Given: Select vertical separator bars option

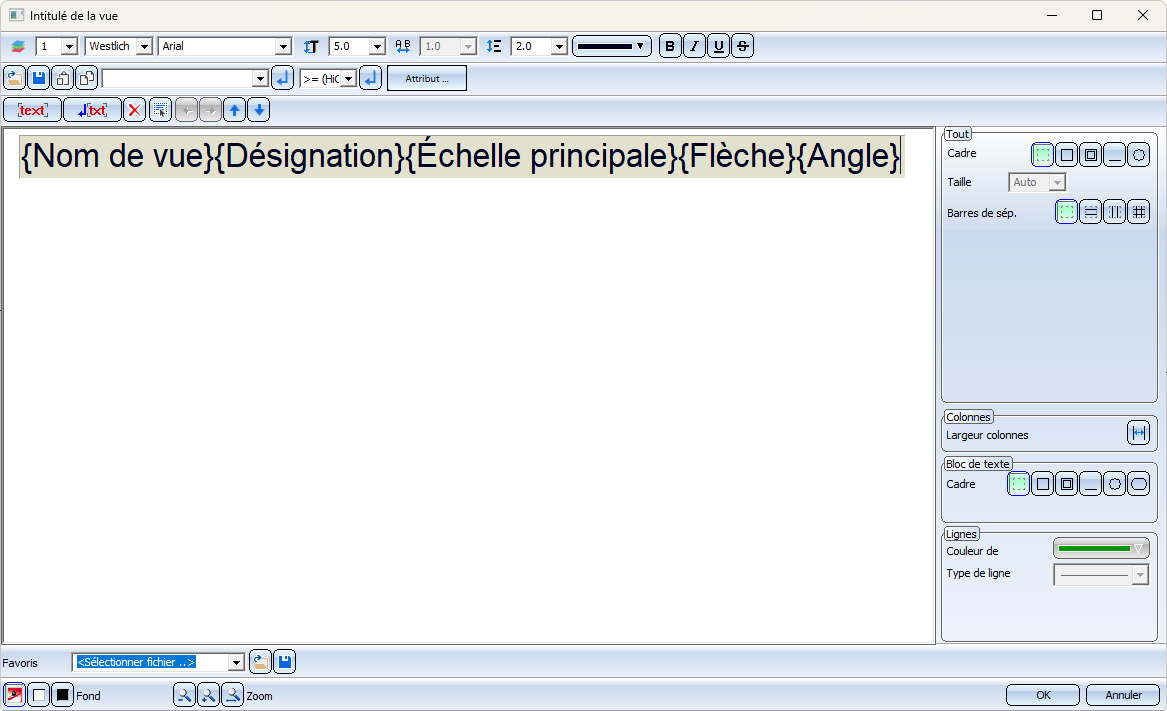Looking at the screenshot, I should (x=1114, y=212).
